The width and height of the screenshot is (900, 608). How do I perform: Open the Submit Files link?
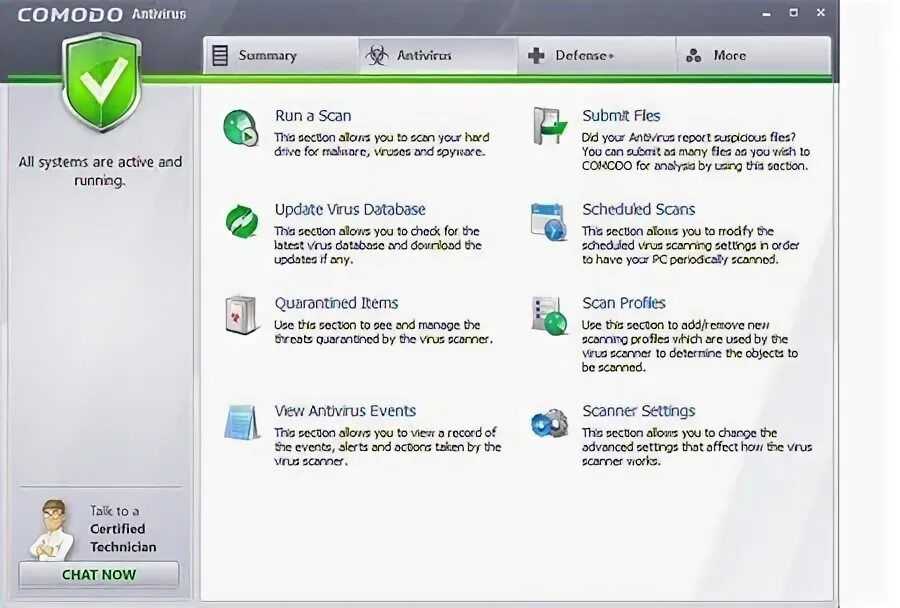click(621, 115)
